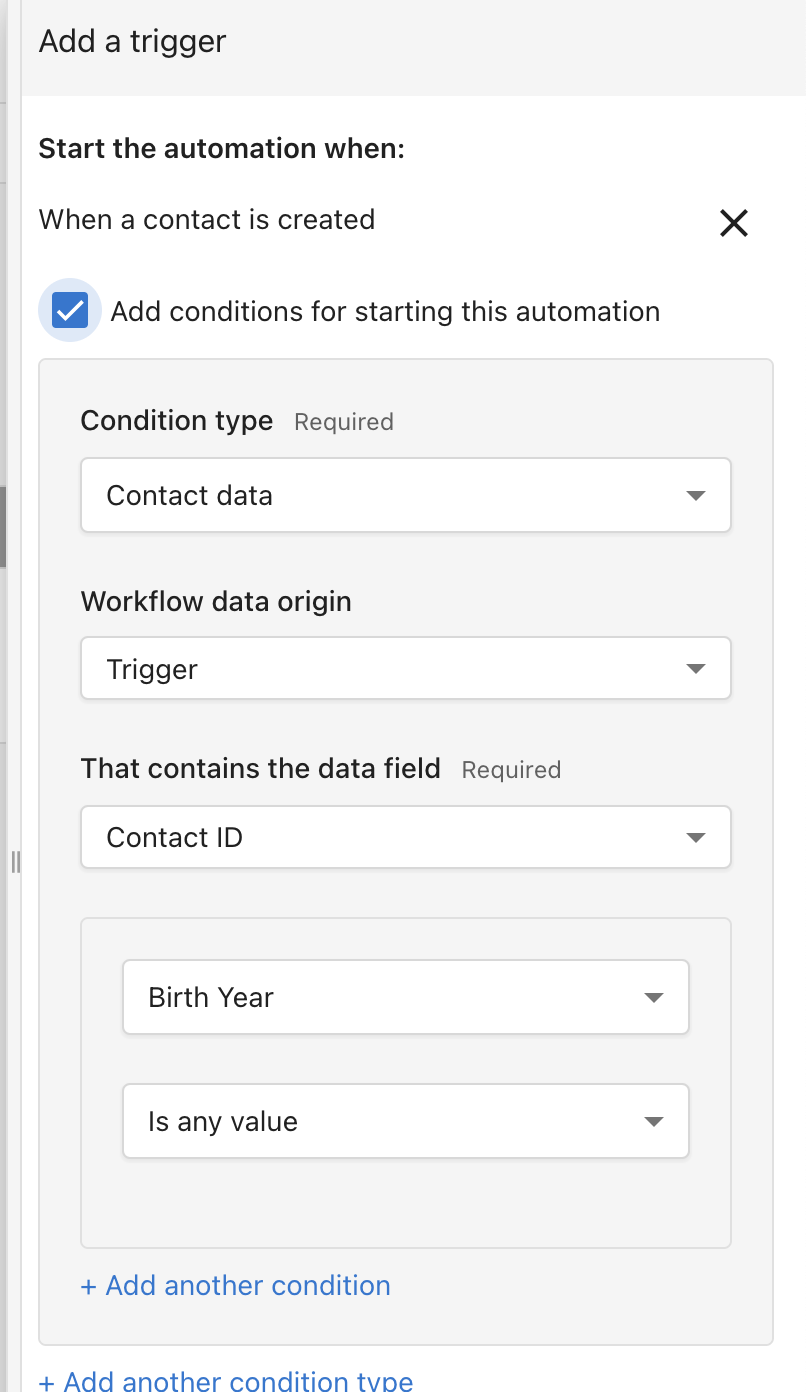Click '+ Add another condition type' link

click(x=226, y=1381)
